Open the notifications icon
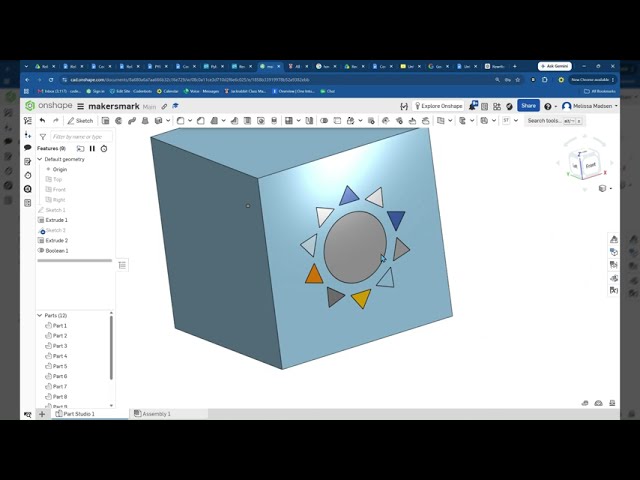Screen dimensions: 640x480 coord(473,106)
